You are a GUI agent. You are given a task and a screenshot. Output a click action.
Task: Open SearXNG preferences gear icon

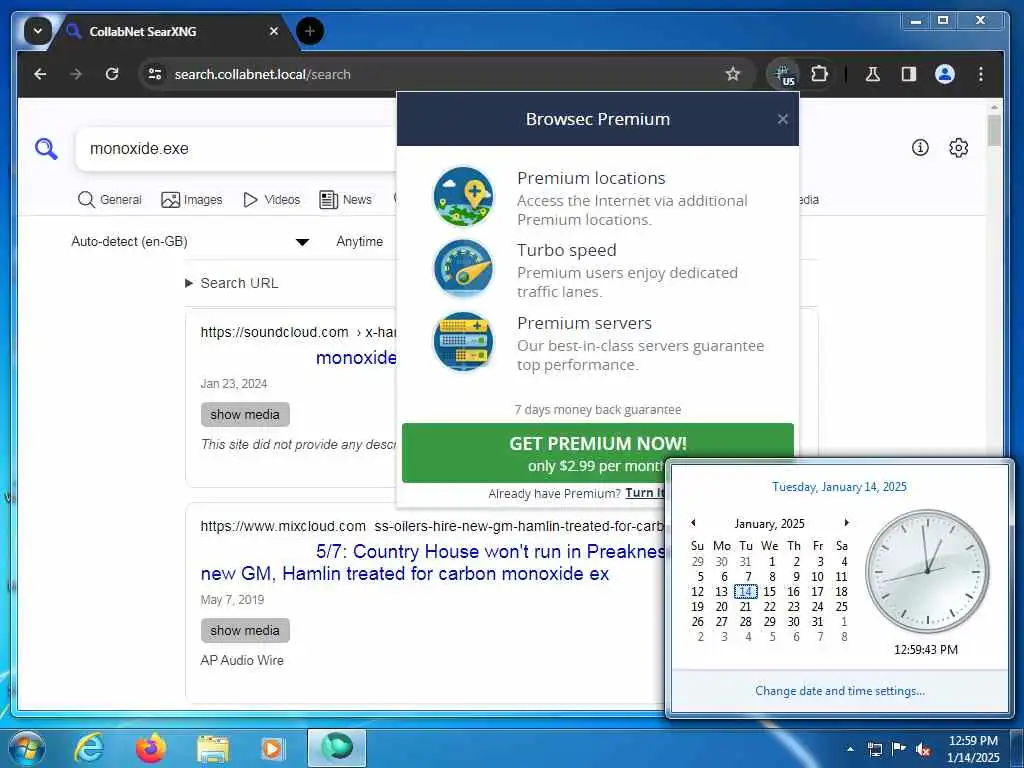[958, 148]
